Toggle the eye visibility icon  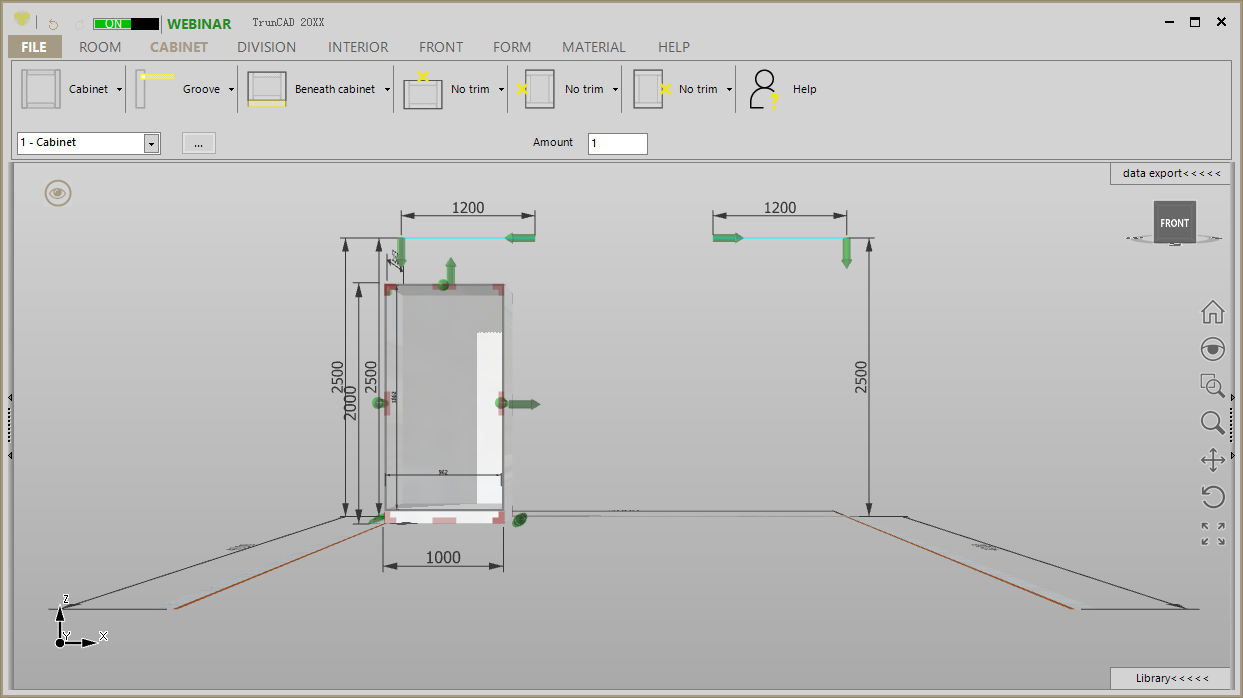pyautogui.click(x=58, y=193)
